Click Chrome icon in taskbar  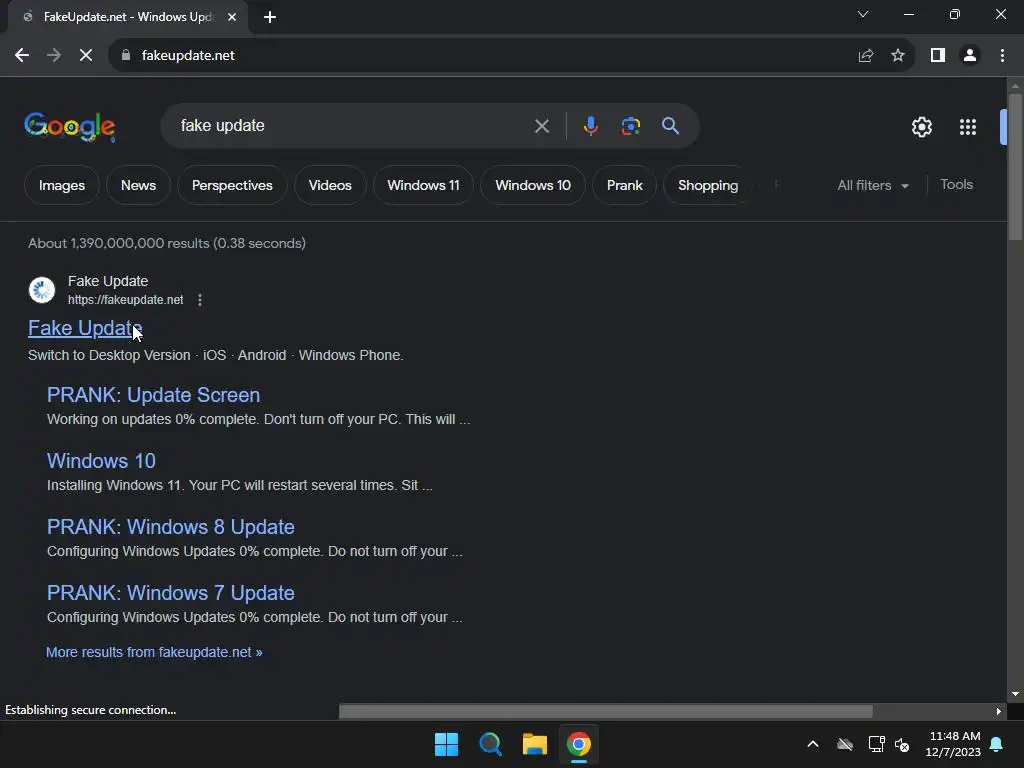pos(579,744)
